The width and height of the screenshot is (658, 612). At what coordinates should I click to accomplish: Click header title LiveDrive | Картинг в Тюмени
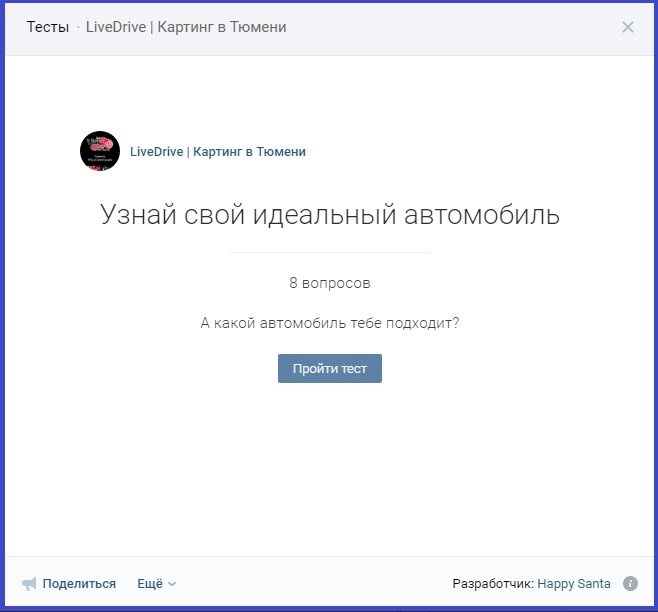186,27
